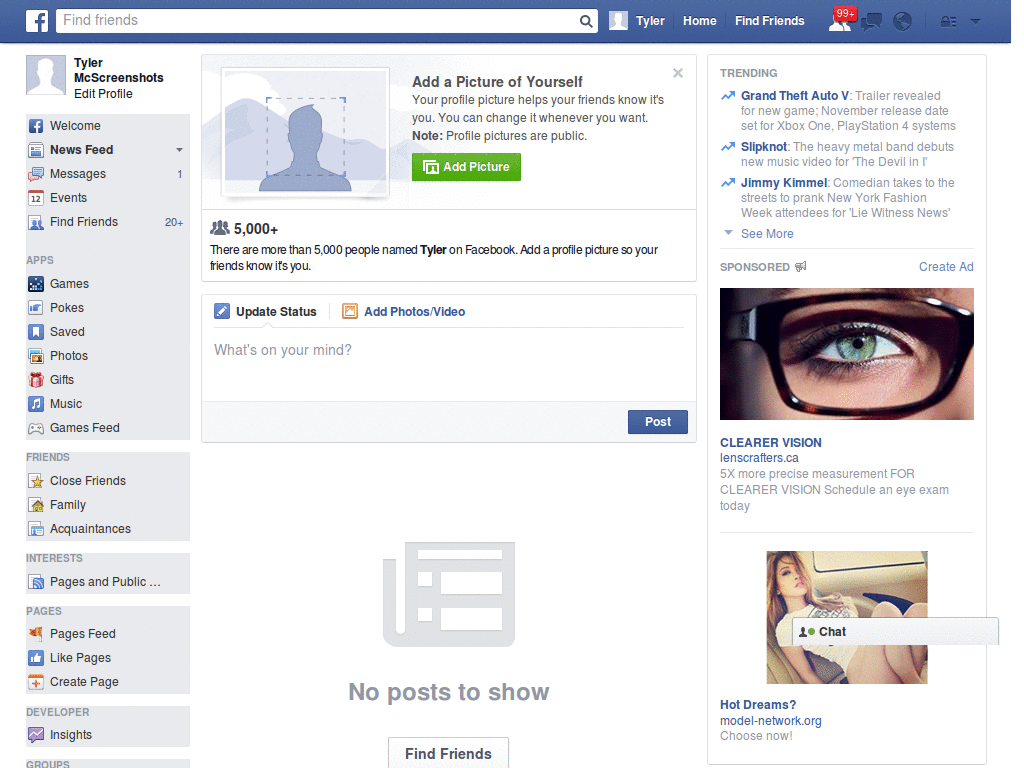Image resolution: width=1024 pixels, height=768 pixels.
Task: Click the What's on your mind text box
Action: pos(449,364)
